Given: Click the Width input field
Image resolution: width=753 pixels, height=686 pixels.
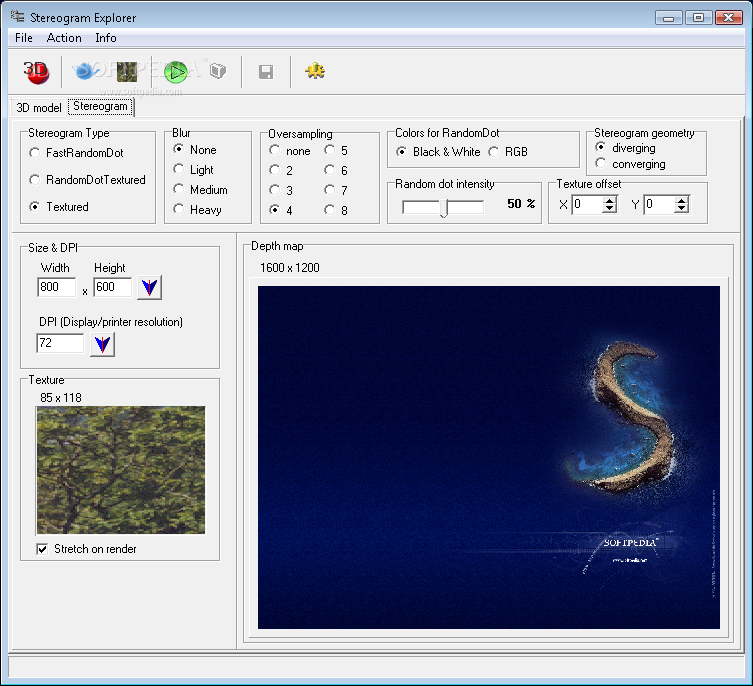Looking at the screenshot, I should click(x=57, y=288).
